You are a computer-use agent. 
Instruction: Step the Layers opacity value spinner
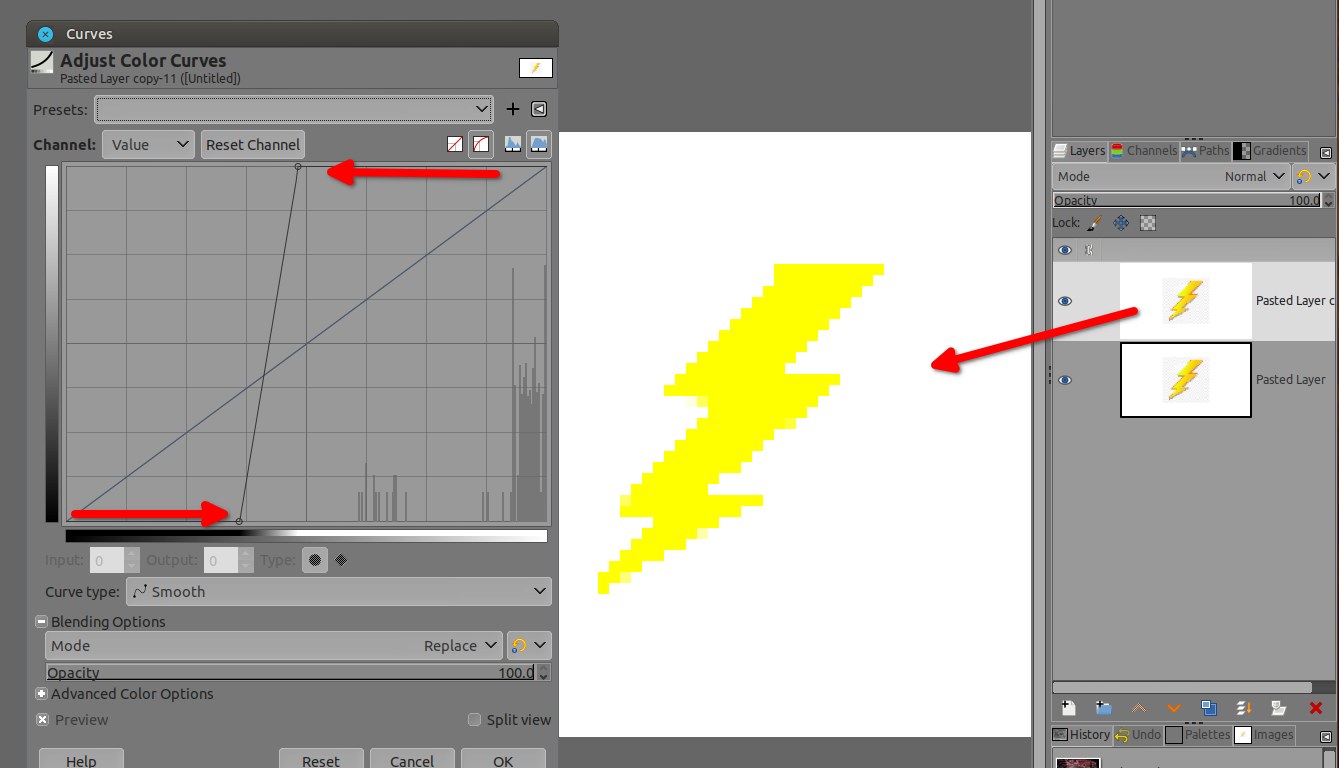point(1327,200)
